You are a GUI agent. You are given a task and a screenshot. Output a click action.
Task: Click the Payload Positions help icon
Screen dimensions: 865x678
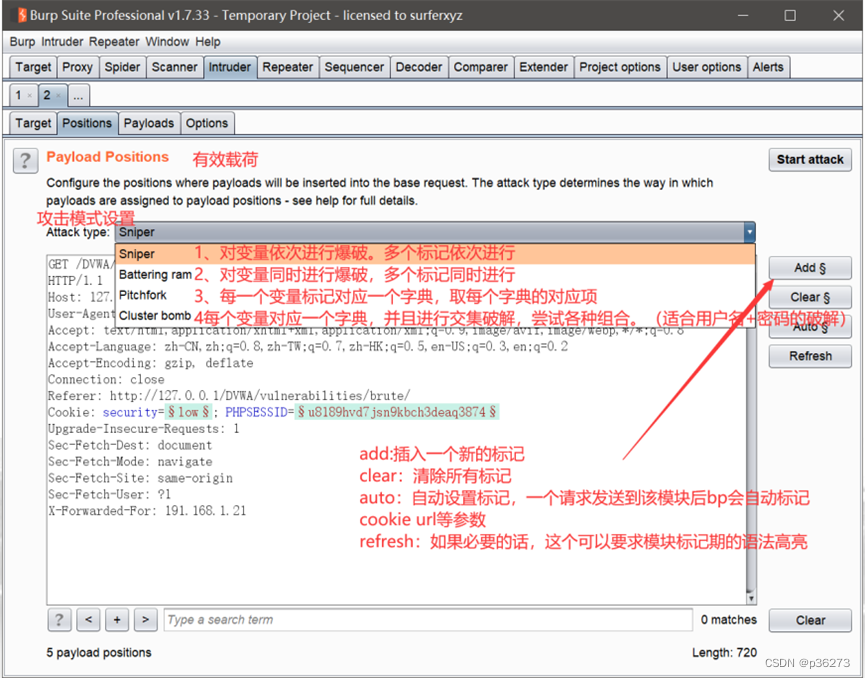pos(25,161)
